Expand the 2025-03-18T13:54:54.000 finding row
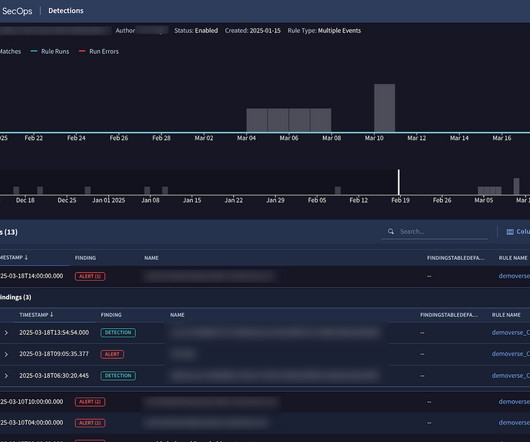The image size is (530, 442). 6,333
